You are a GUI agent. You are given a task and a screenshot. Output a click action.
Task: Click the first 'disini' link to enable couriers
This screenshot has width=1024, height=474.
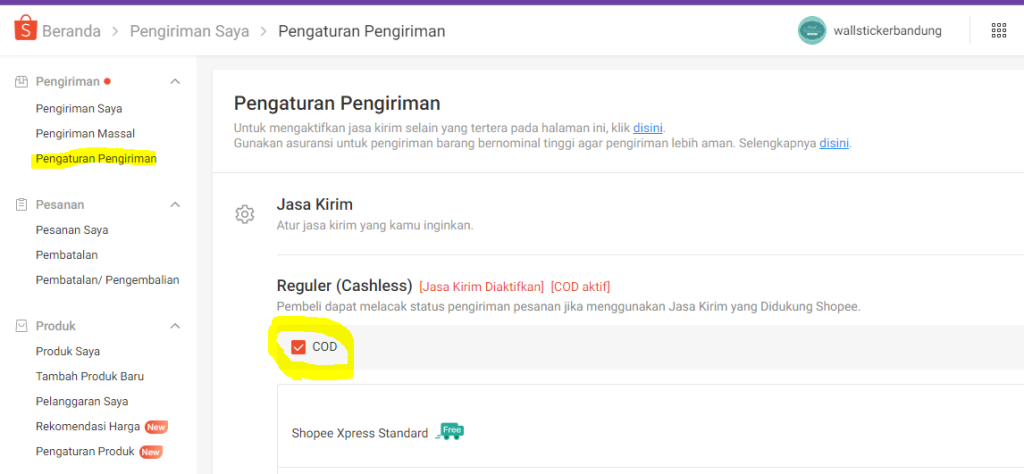click(647, 128)
